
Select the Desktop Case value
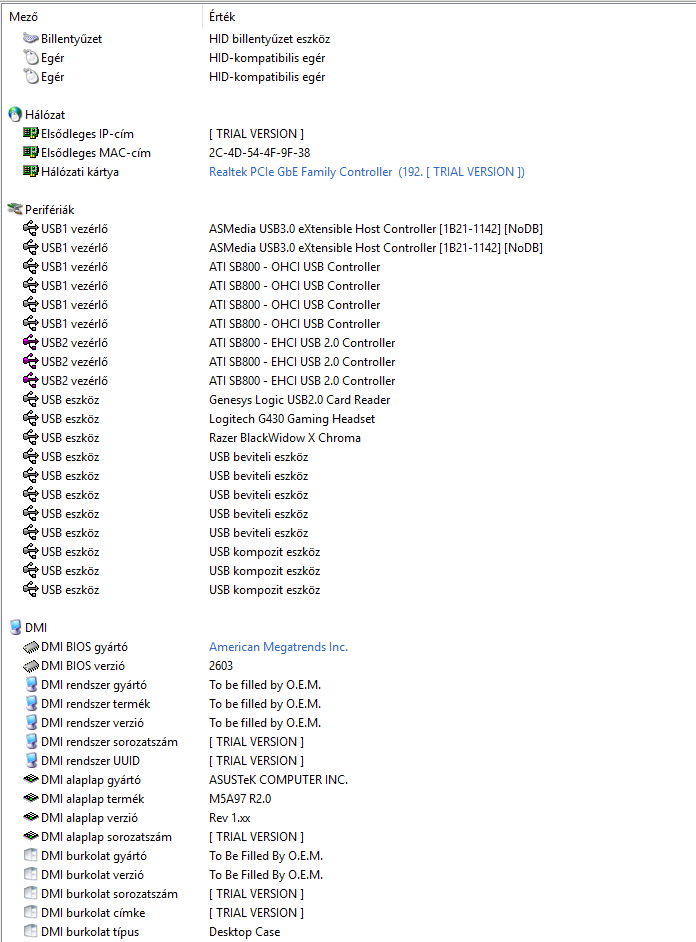click(244, 932)
